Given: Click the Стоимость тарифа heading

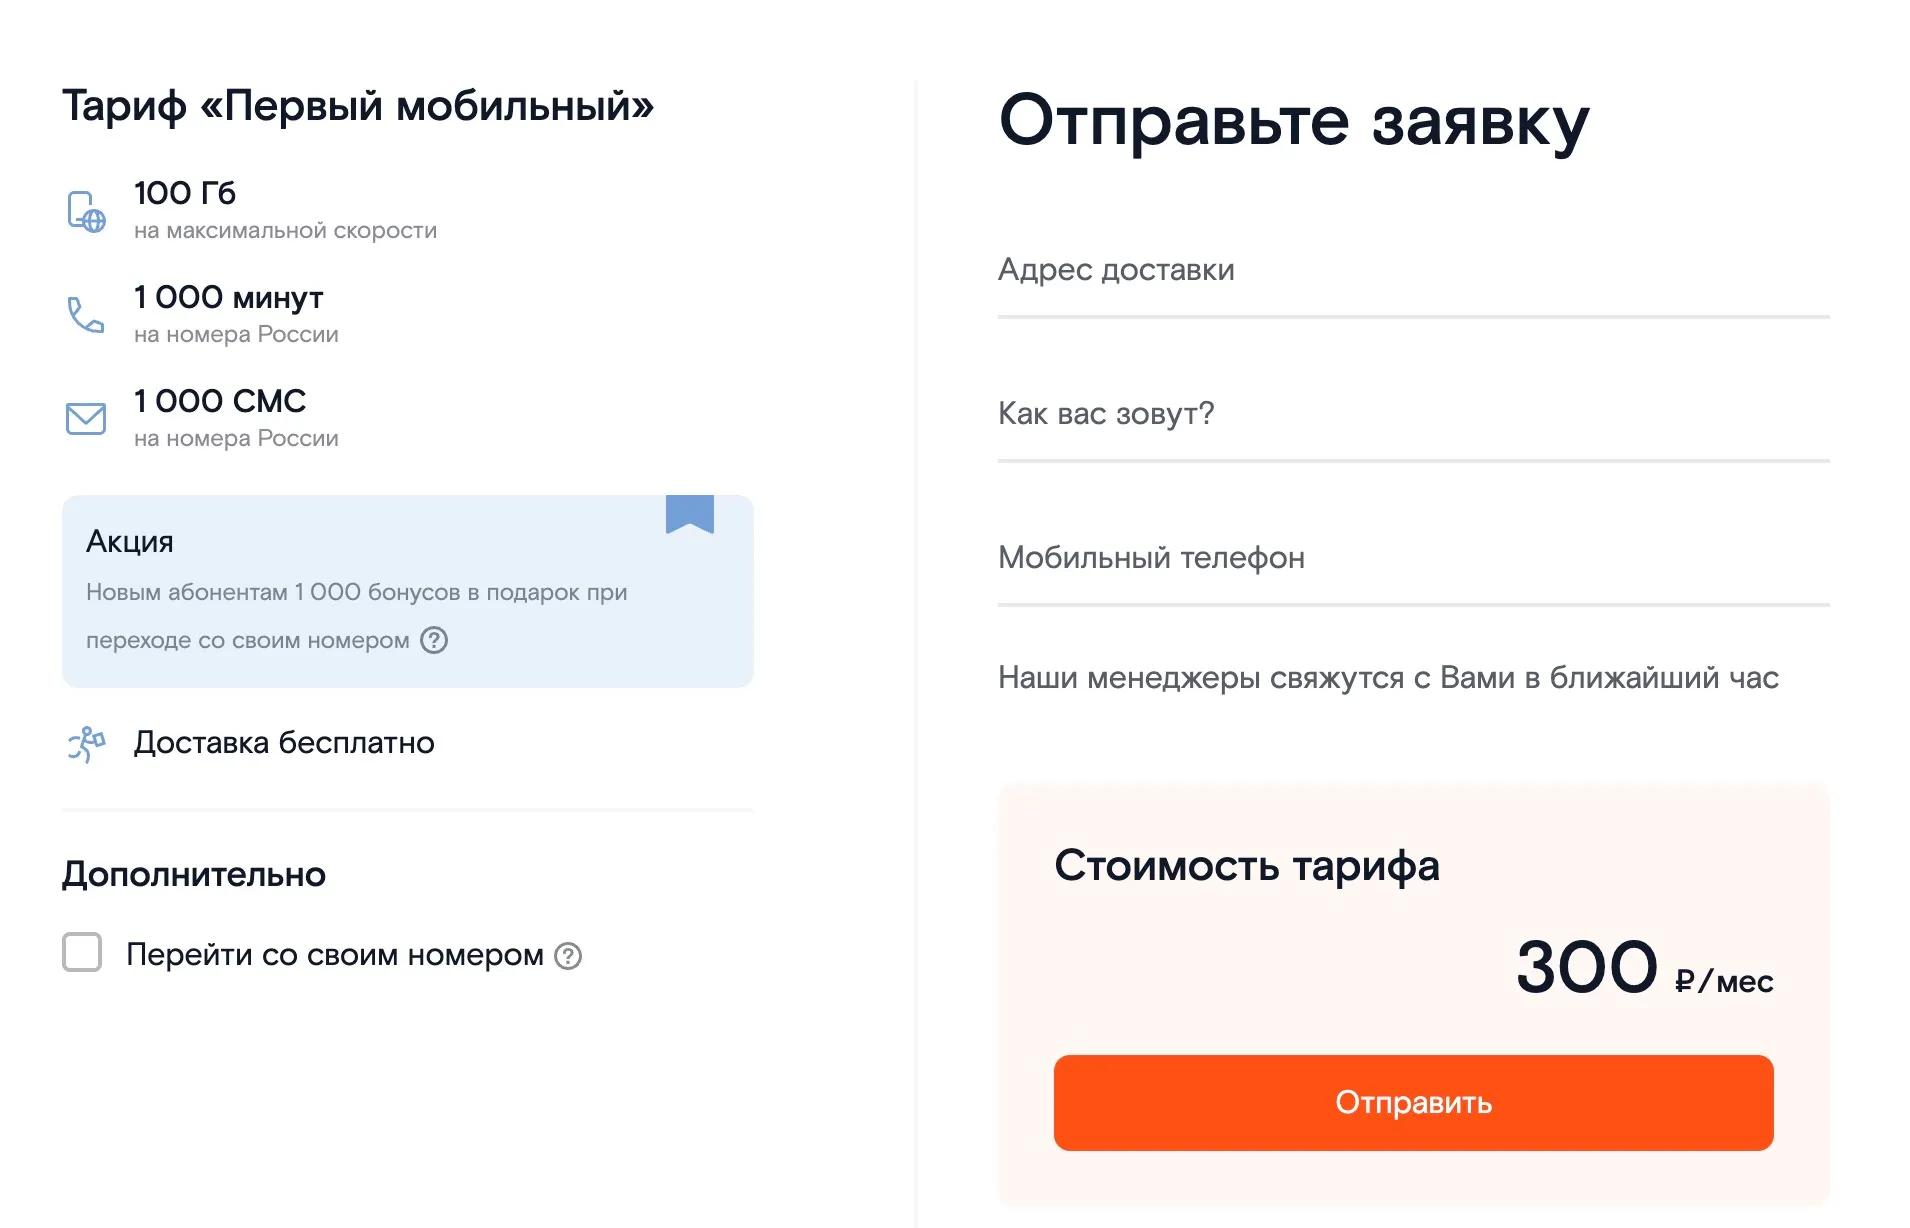Looking at the screenshot, I should 1246,866.
